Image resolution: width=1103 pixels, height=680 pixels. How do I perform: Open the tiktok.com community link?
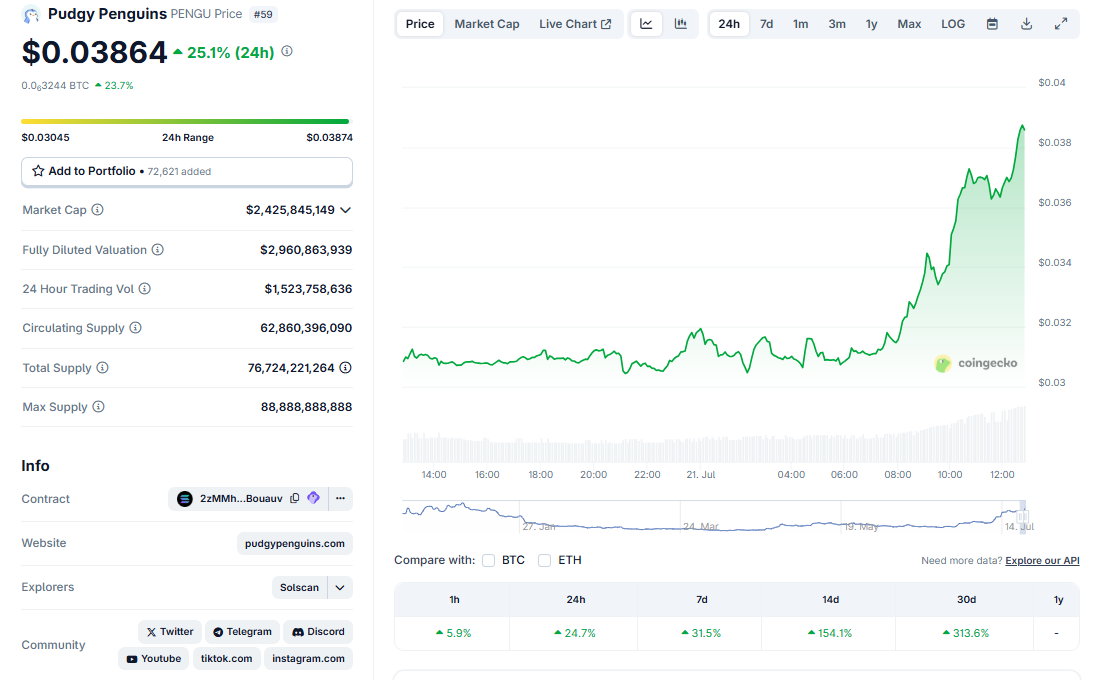[x=227, y=659]
